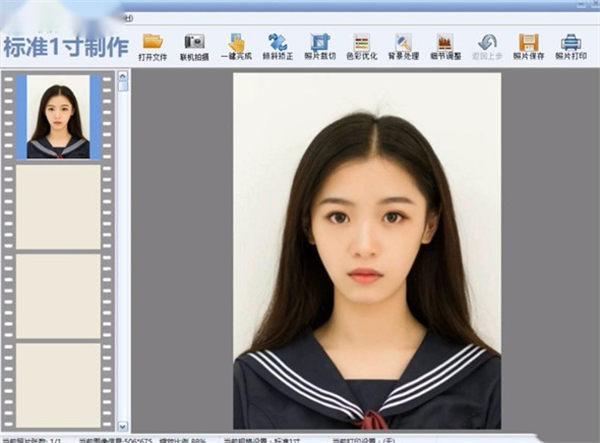The image size is (600, 443).
Task: Click the filmstrip vertical scrollbar track
Action: 123,250
